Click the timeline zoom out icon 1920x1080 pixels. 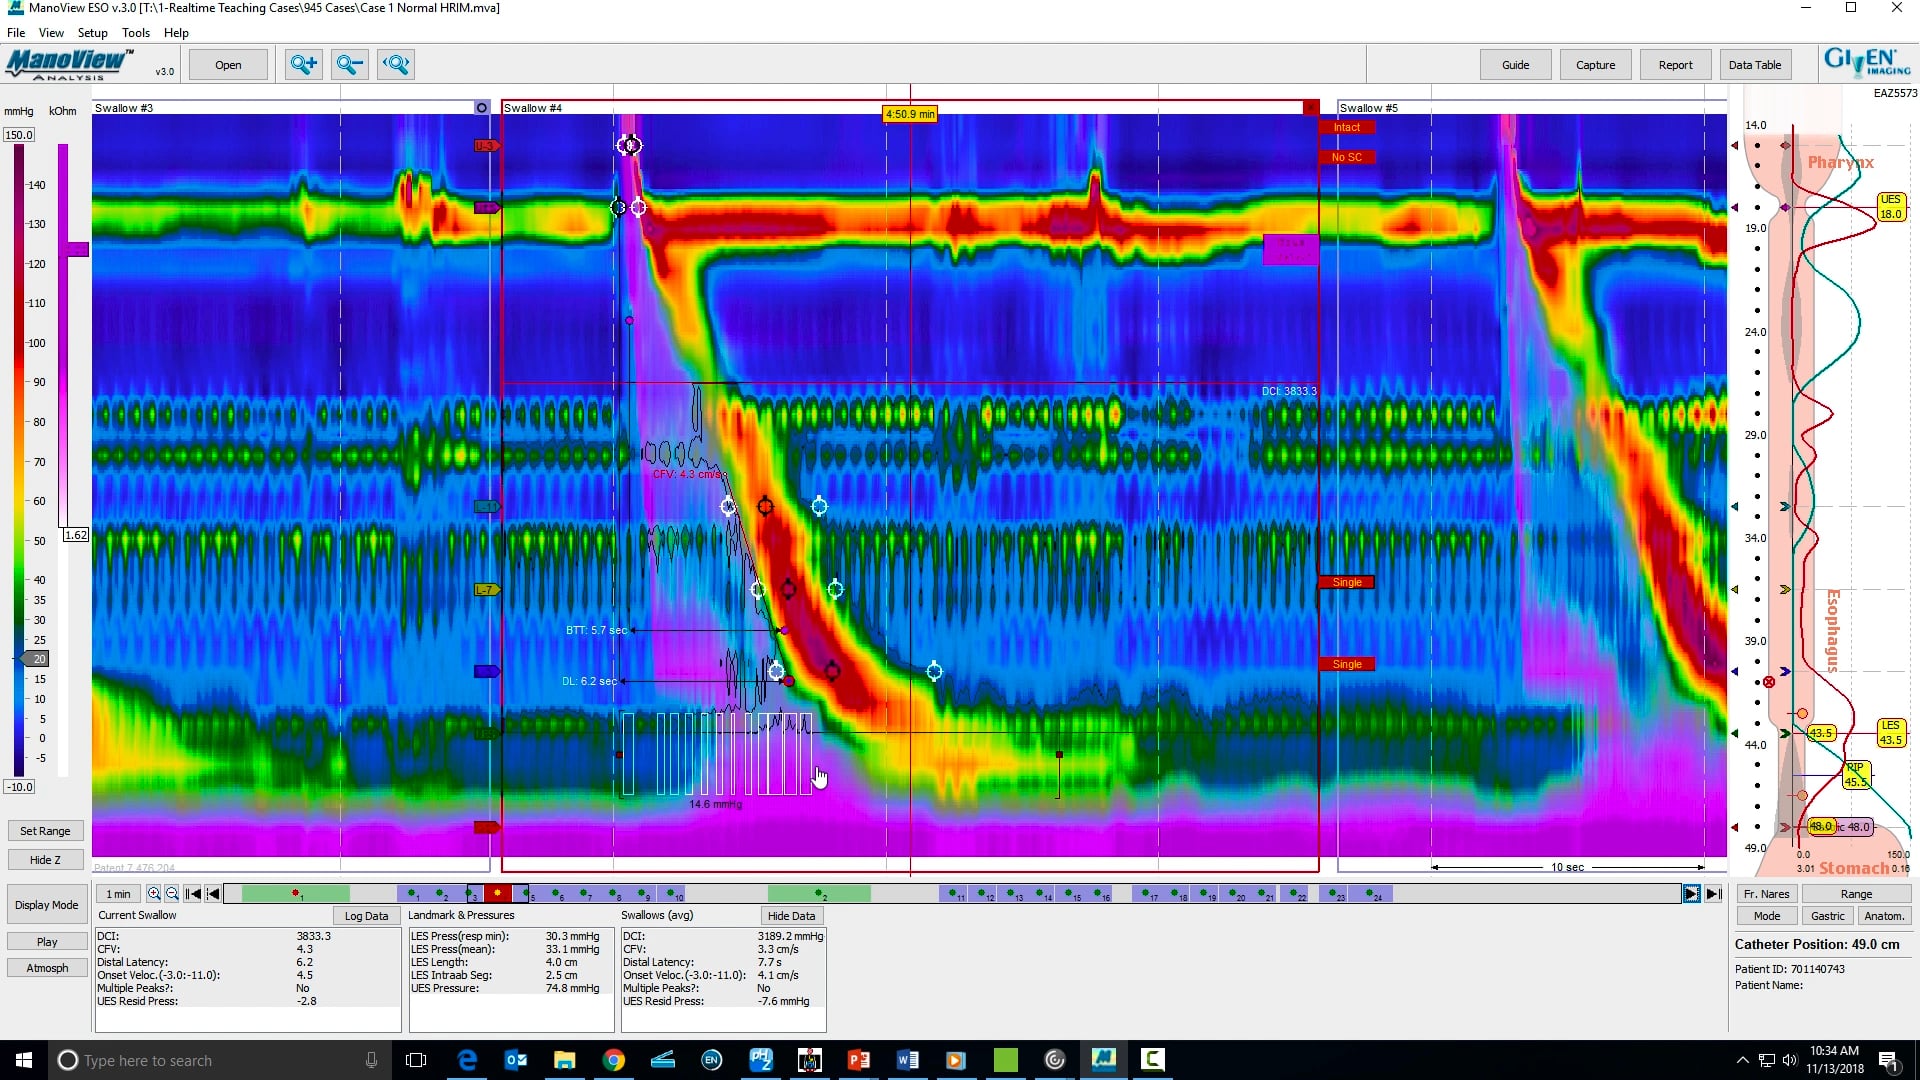[x=172, y=894]
